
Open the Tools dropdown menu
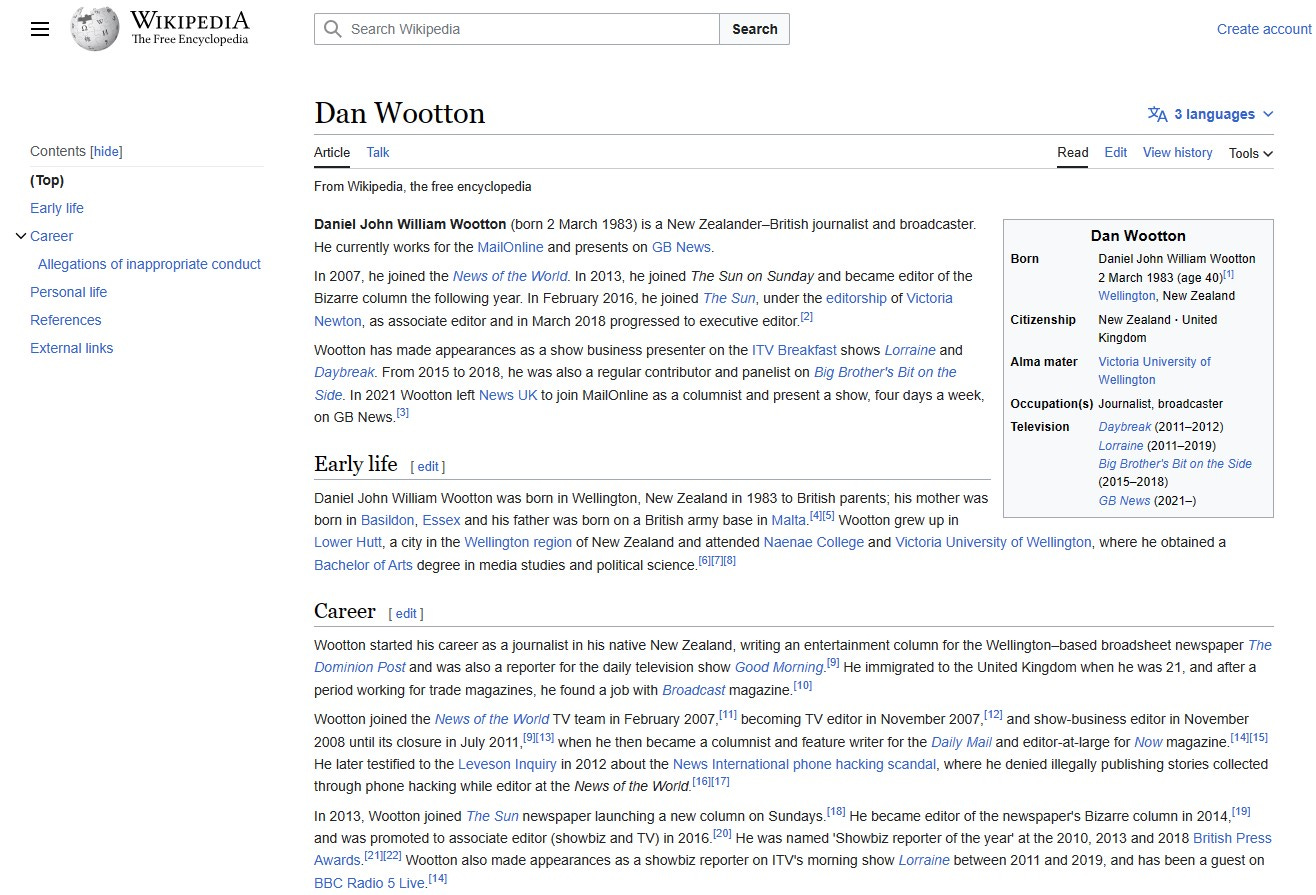[x=1251, y=153]
